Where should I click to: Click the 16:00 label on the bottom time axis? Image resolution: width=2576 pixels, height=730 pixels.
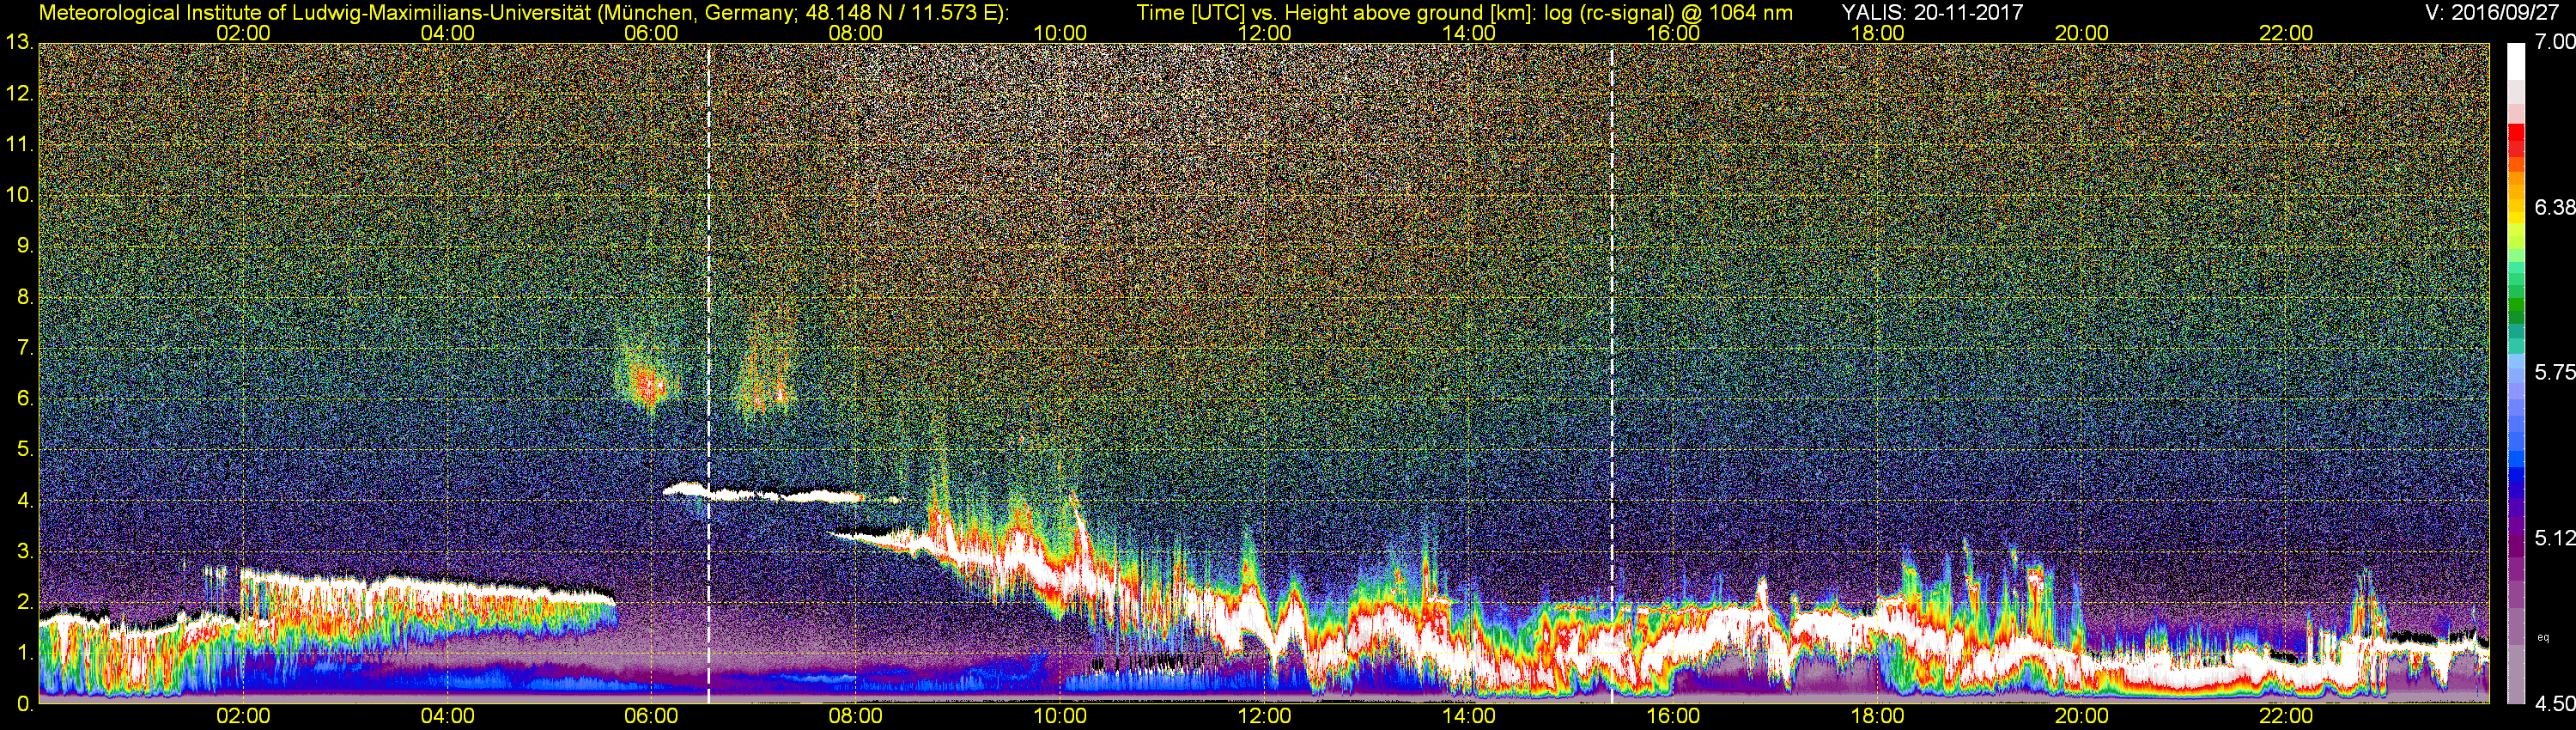[x=1673, y=717]
